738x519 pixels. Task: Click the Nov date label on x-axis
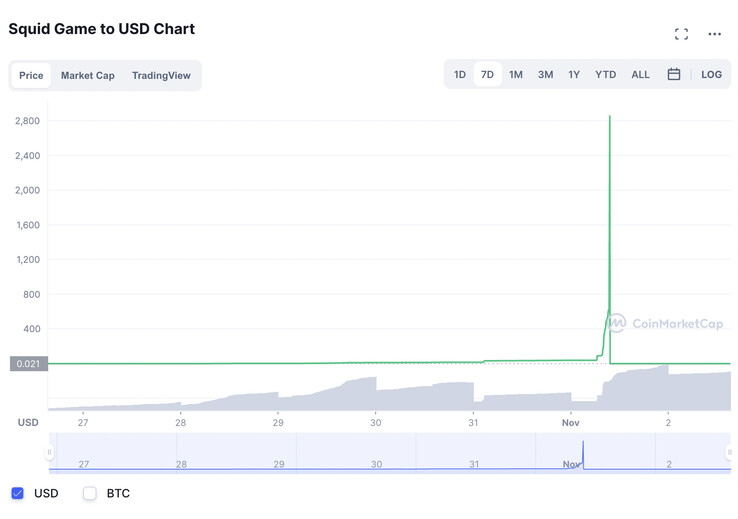[x=570, y=423]
